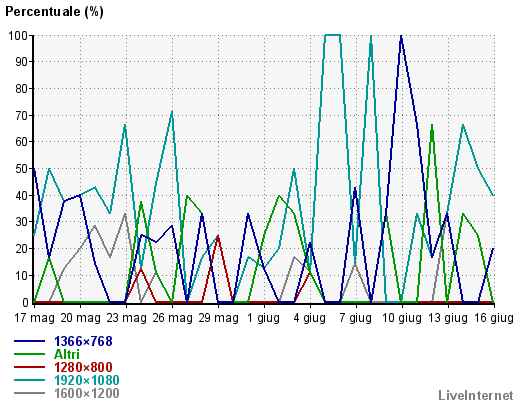Click the 16 giug date label
Screen dimensions: 520x405
[494, 318]
